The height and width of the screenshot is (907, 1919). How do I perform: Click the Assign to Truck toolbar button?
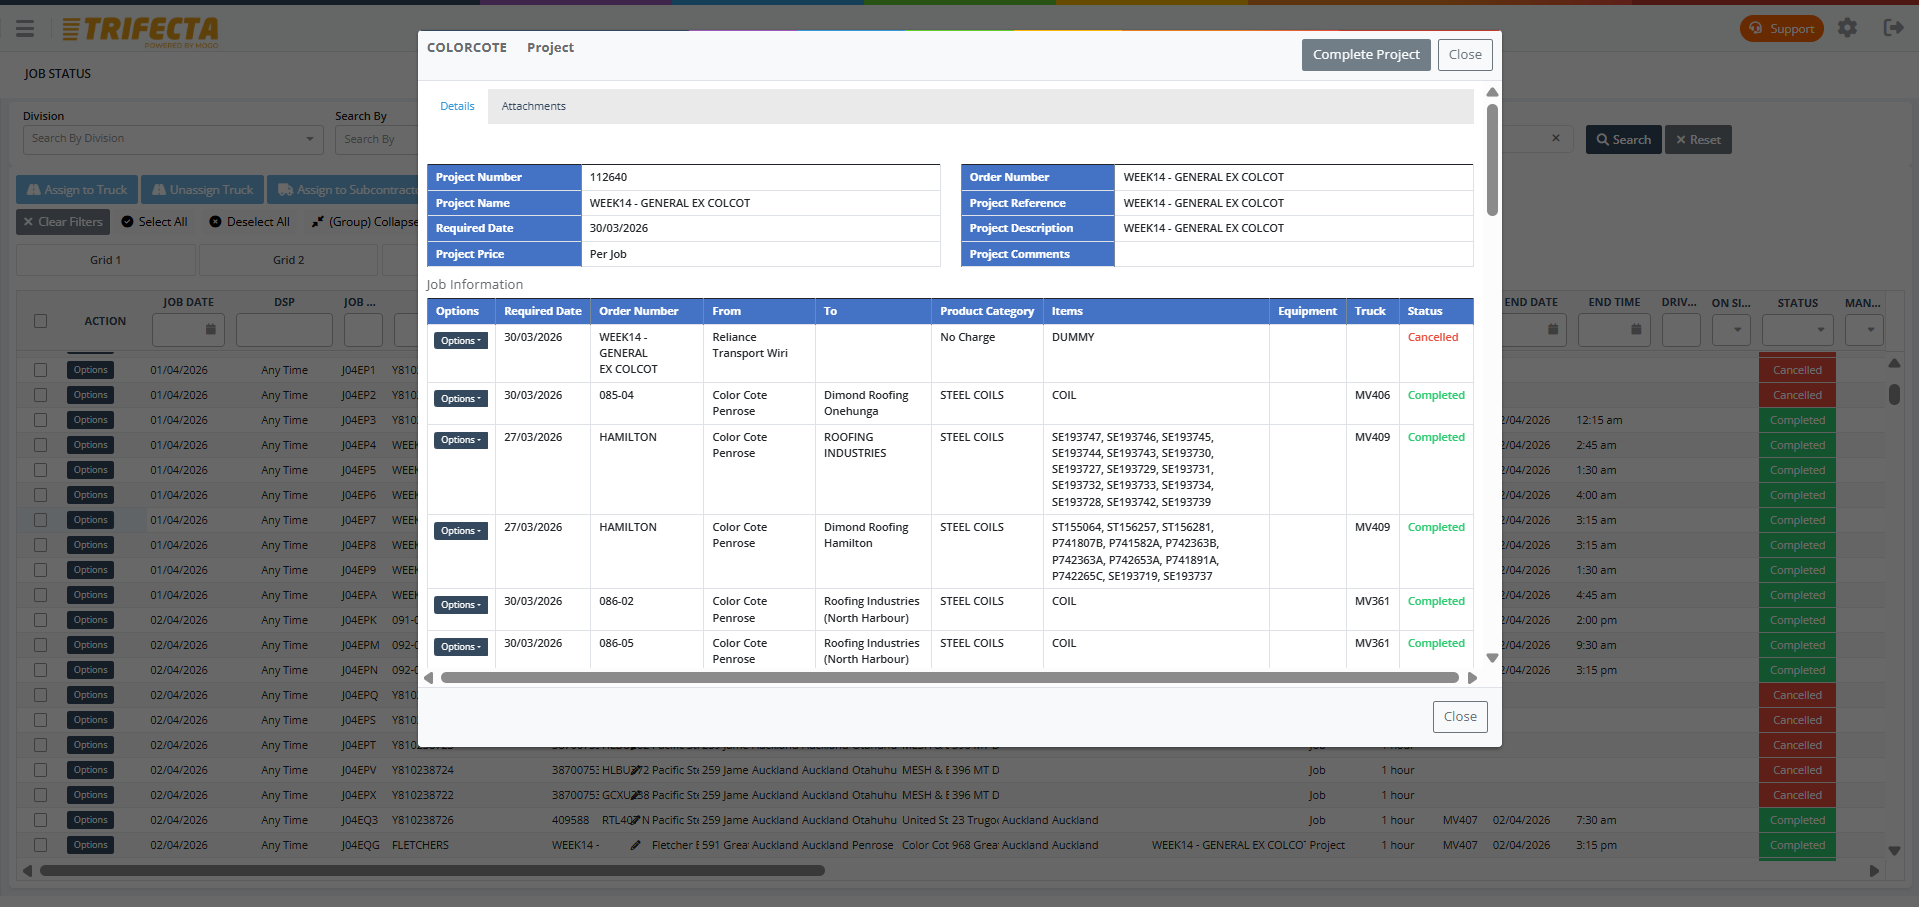click(77, 190)
